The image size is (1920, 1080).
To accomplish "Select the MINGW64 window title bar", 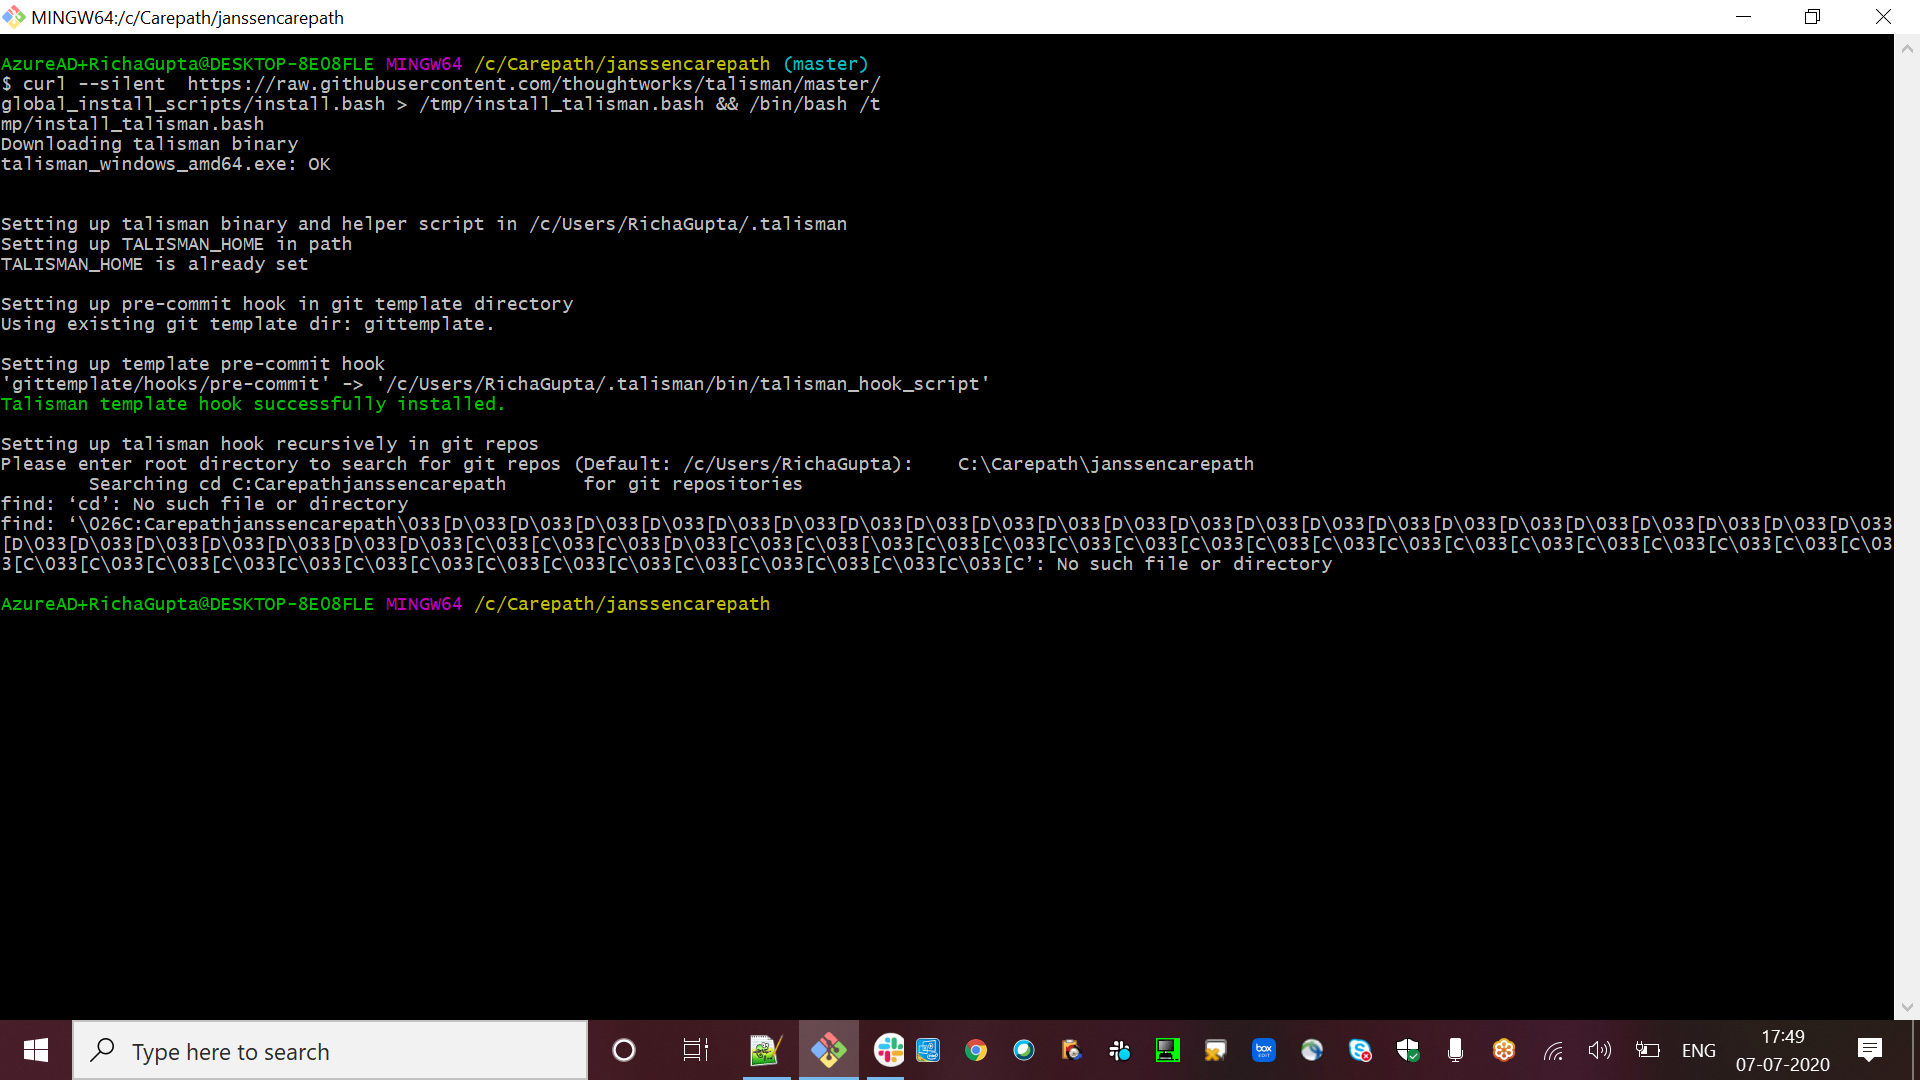I will 600,17.
